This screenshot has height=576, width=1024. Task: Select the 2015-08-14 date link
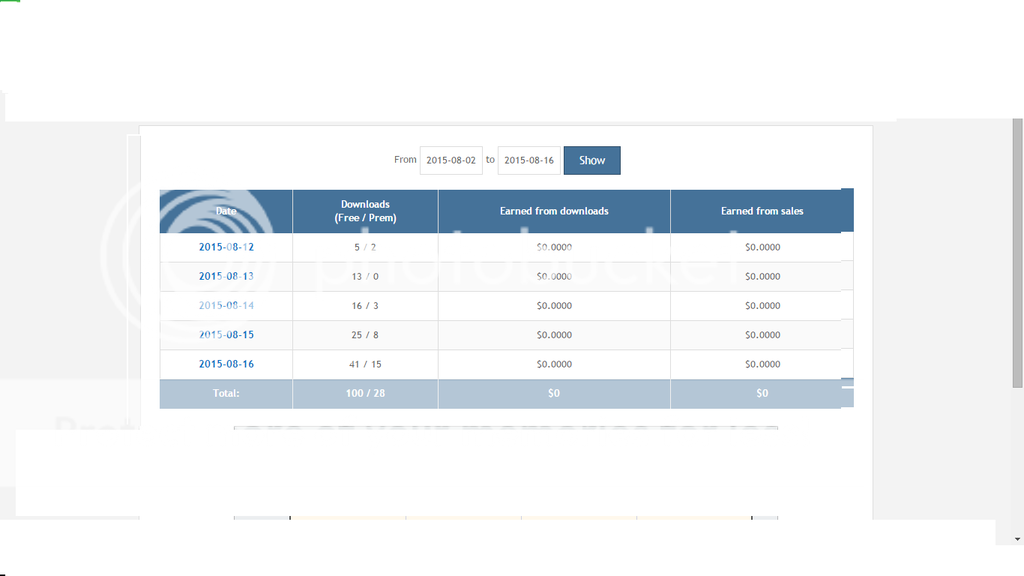pyautogui.click(x=226, y=306)
